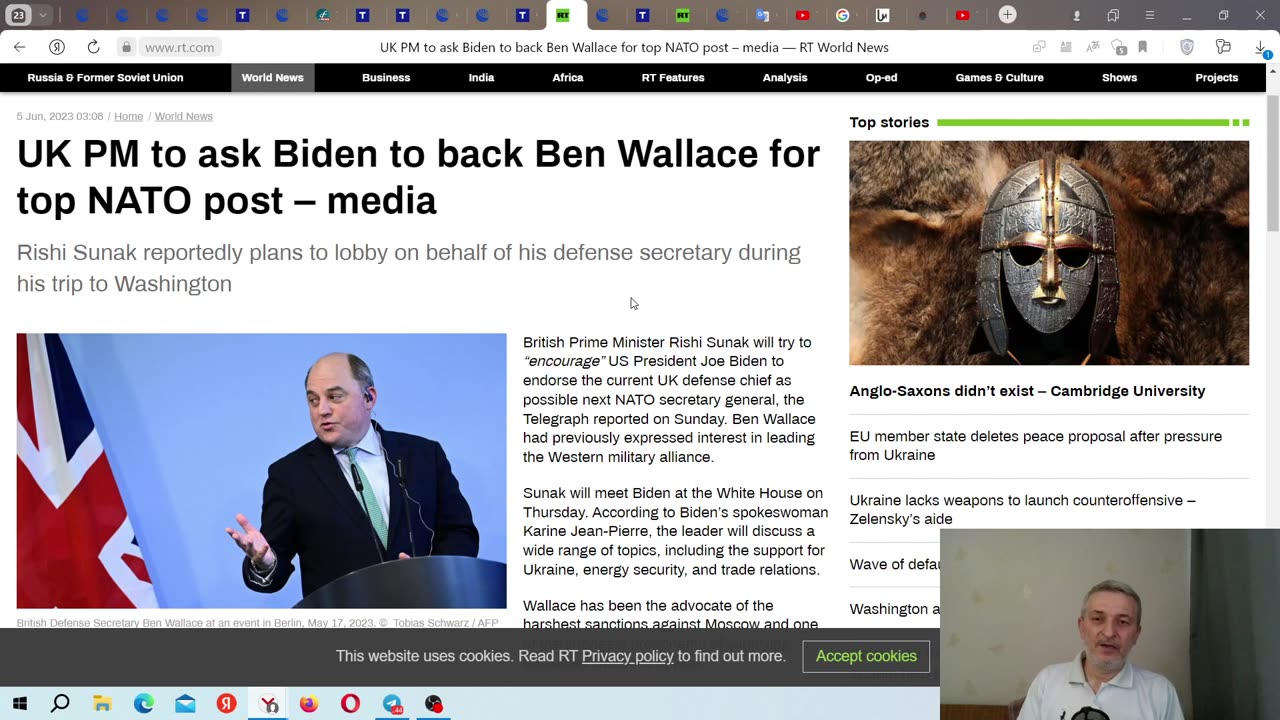Click the Home breadcrumb link
The height and width of the screenshot is (720, 1280).
(x=128, y=116)
